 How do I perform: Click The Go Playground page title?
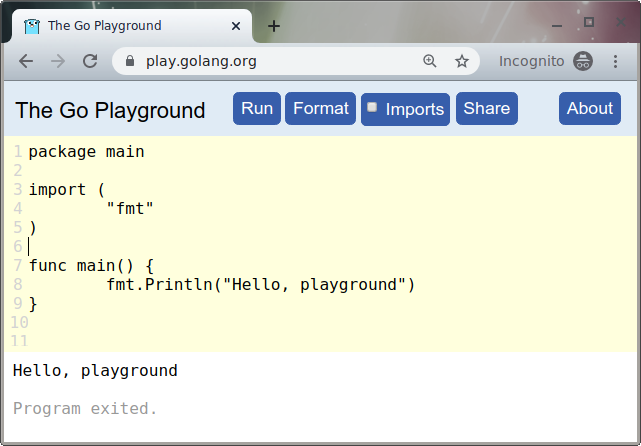(x=110, y=110)
